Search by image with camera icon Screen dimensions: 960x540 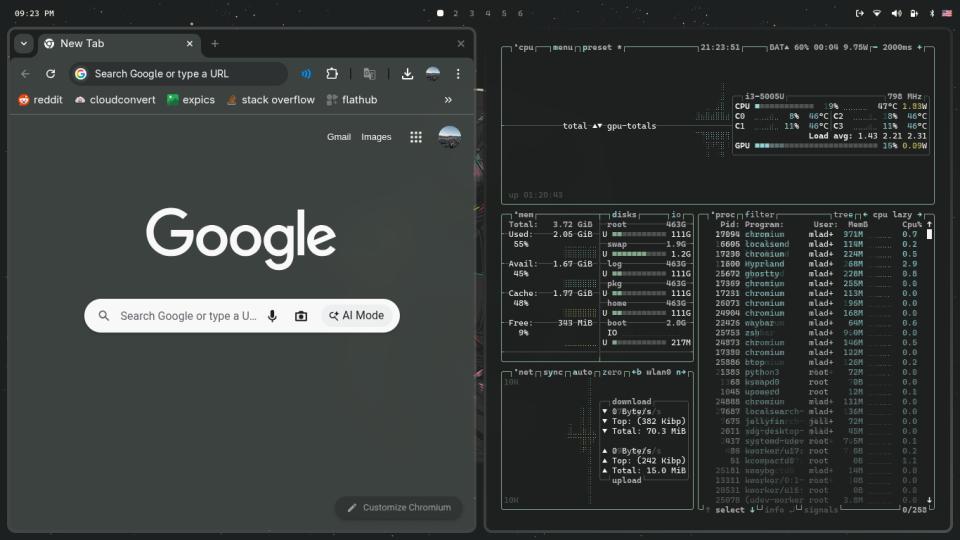pyautogui.click(x=301, y=316)
